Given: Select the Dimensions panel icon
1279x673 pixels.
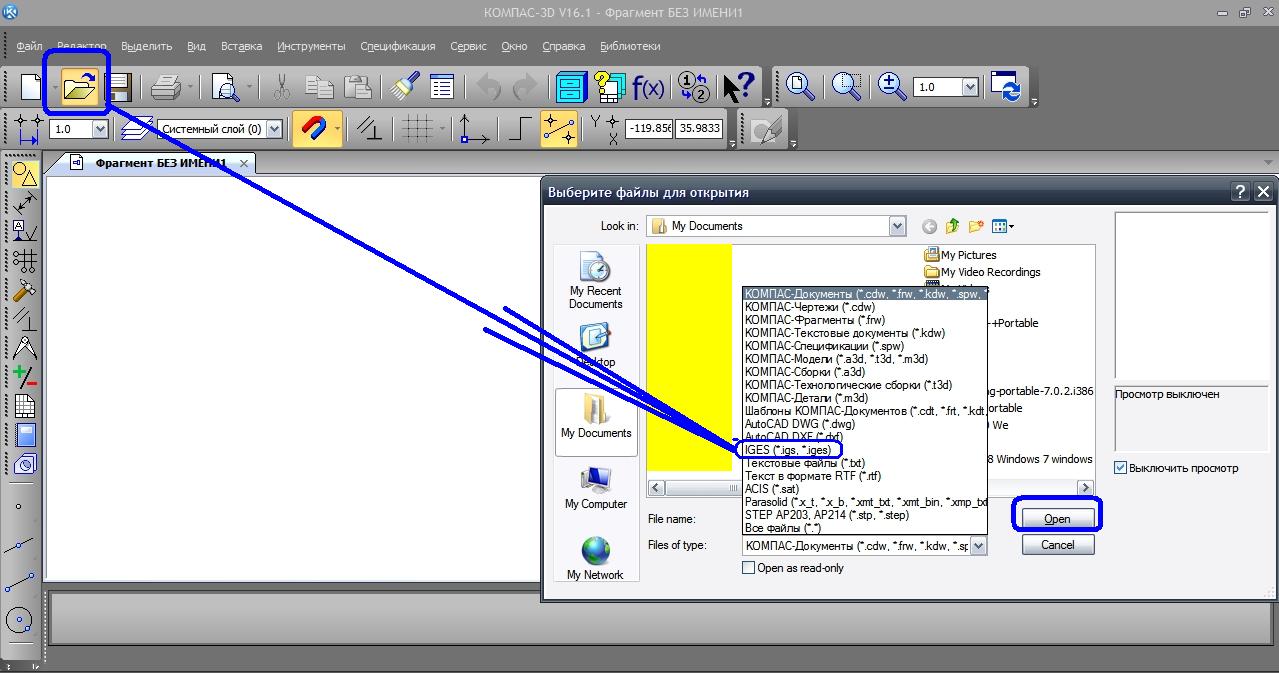Looking at the screenshot, I should pyautogui.click(x=24, y=203).
